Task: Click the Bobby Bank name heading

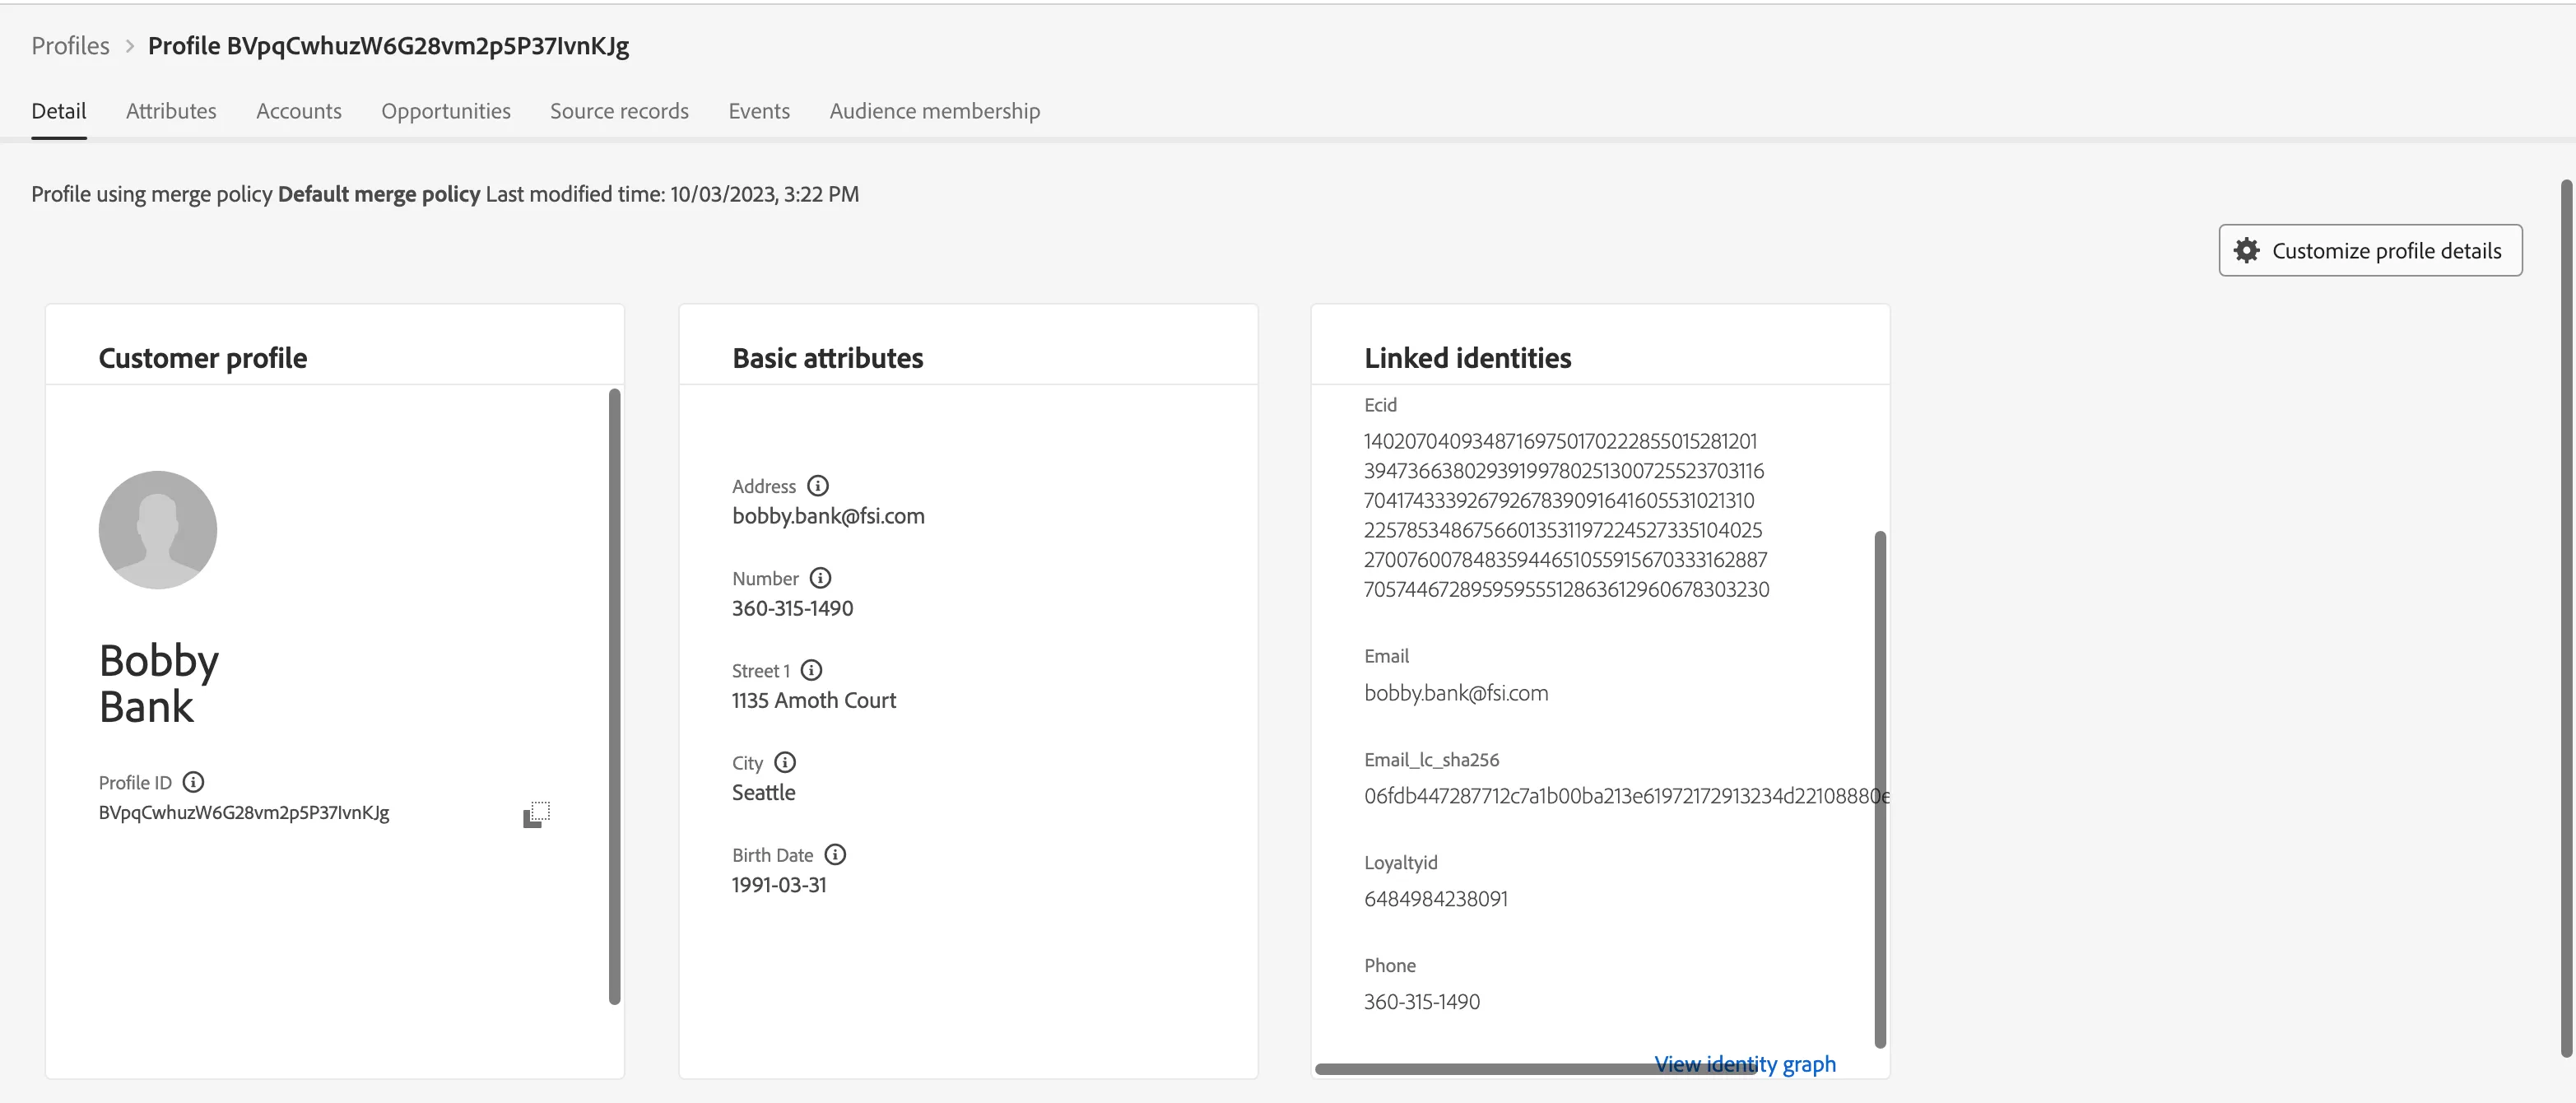Action: [158, 684]
